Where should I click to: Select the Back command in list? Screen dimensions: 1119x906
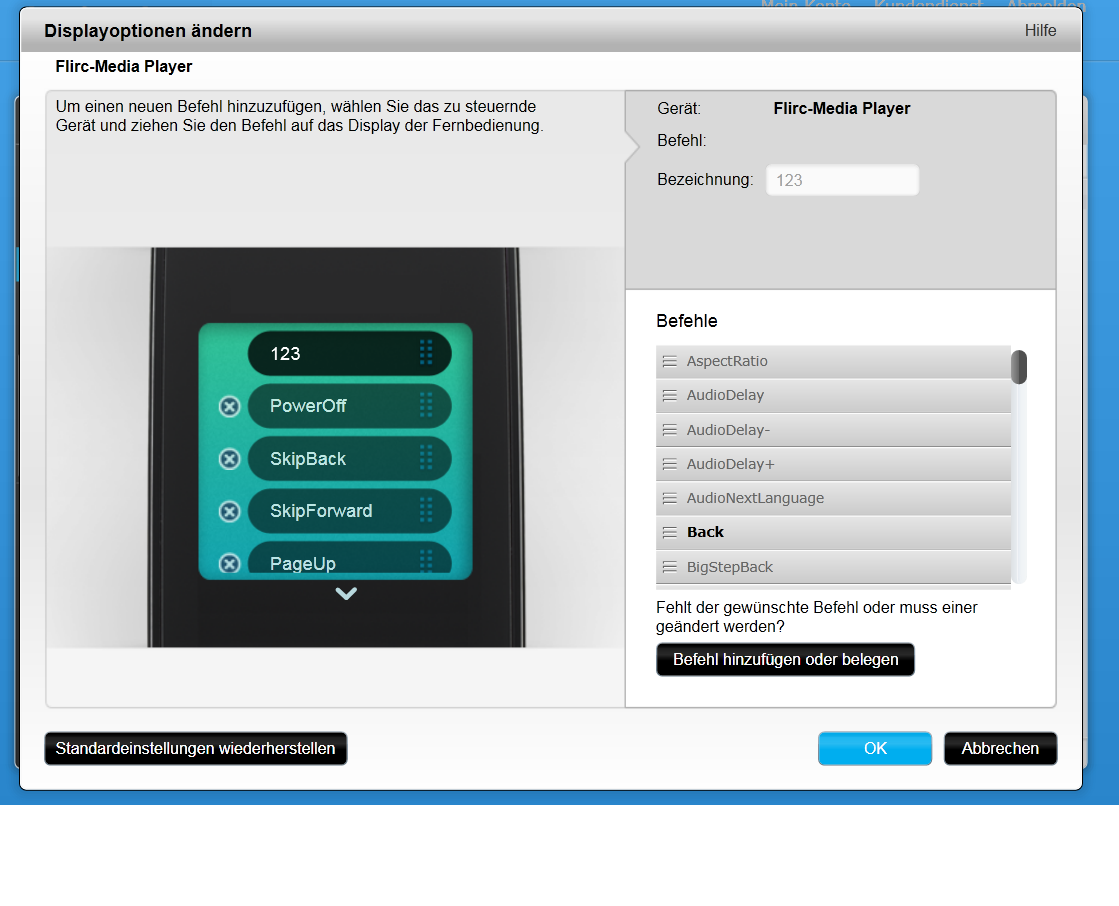834,533
